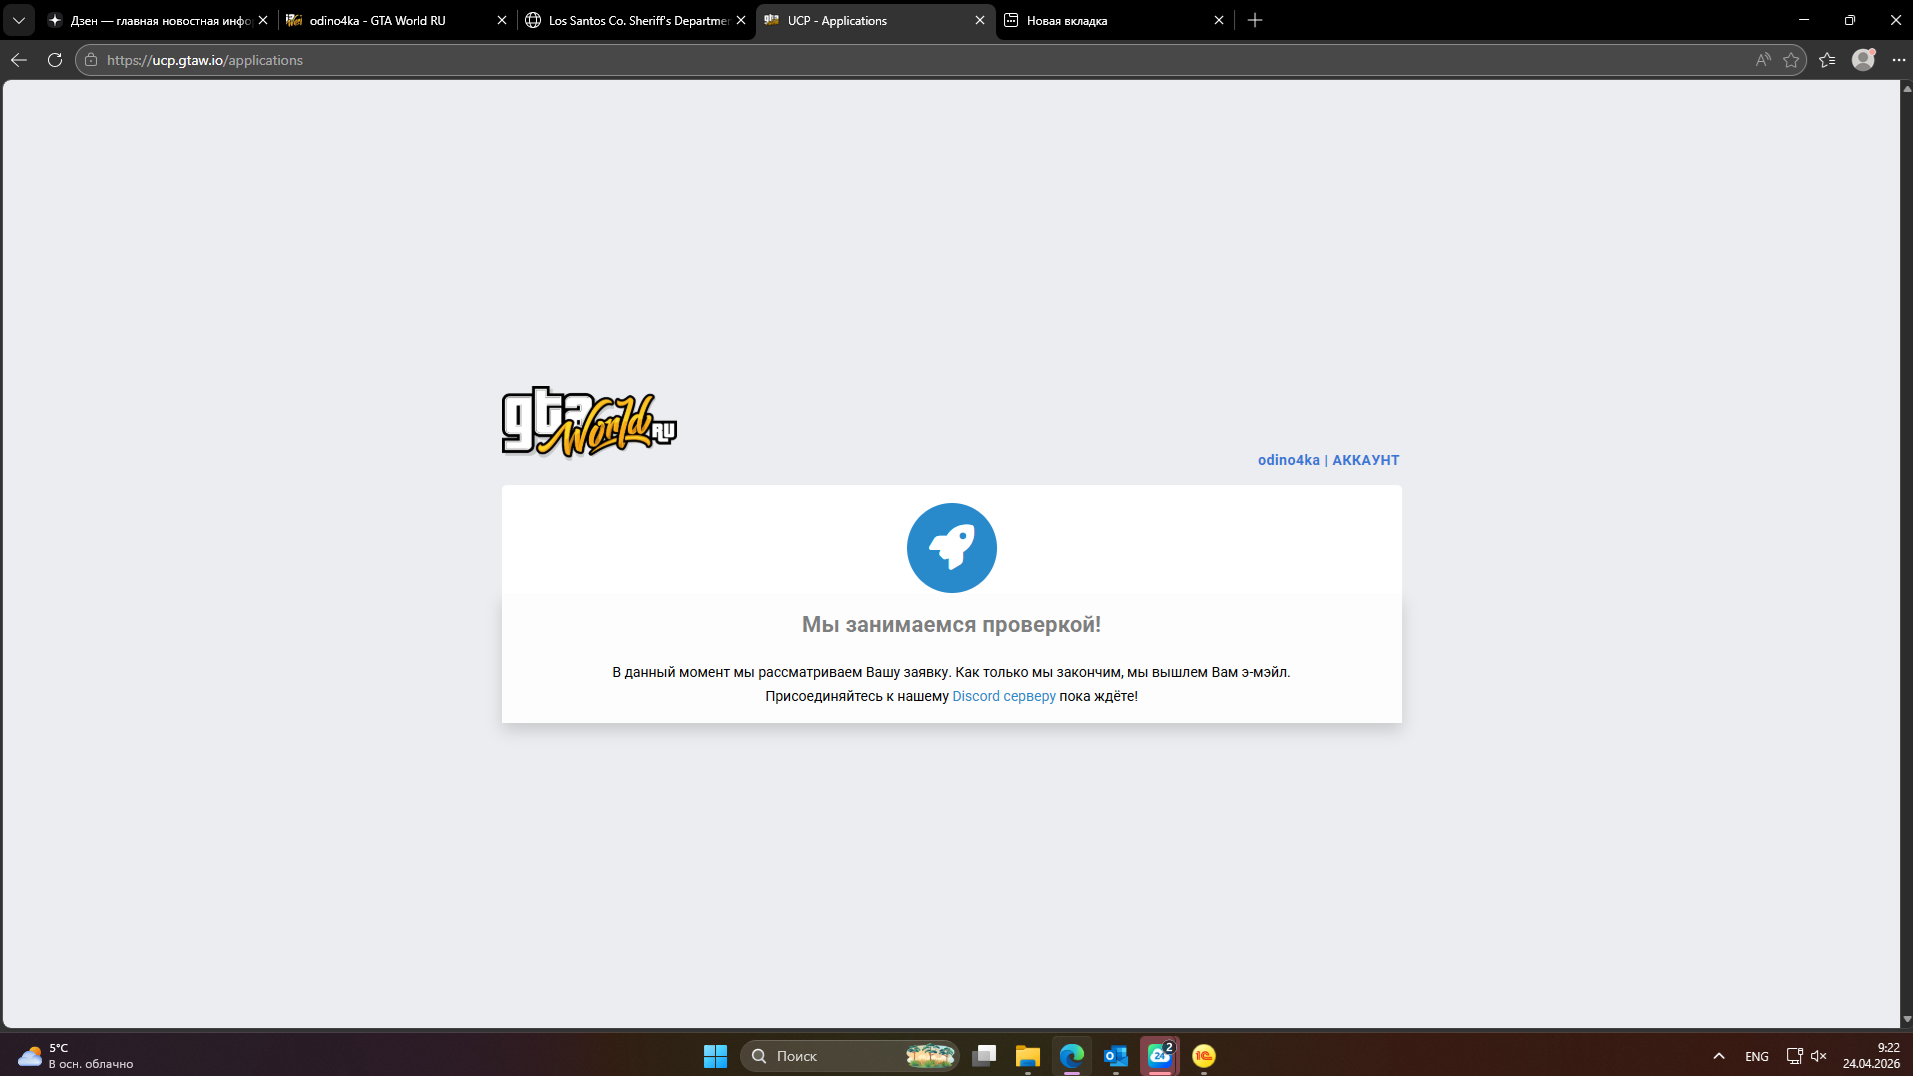
Task: Refresh the page with reload icon
Action: [x=55, y=60]
